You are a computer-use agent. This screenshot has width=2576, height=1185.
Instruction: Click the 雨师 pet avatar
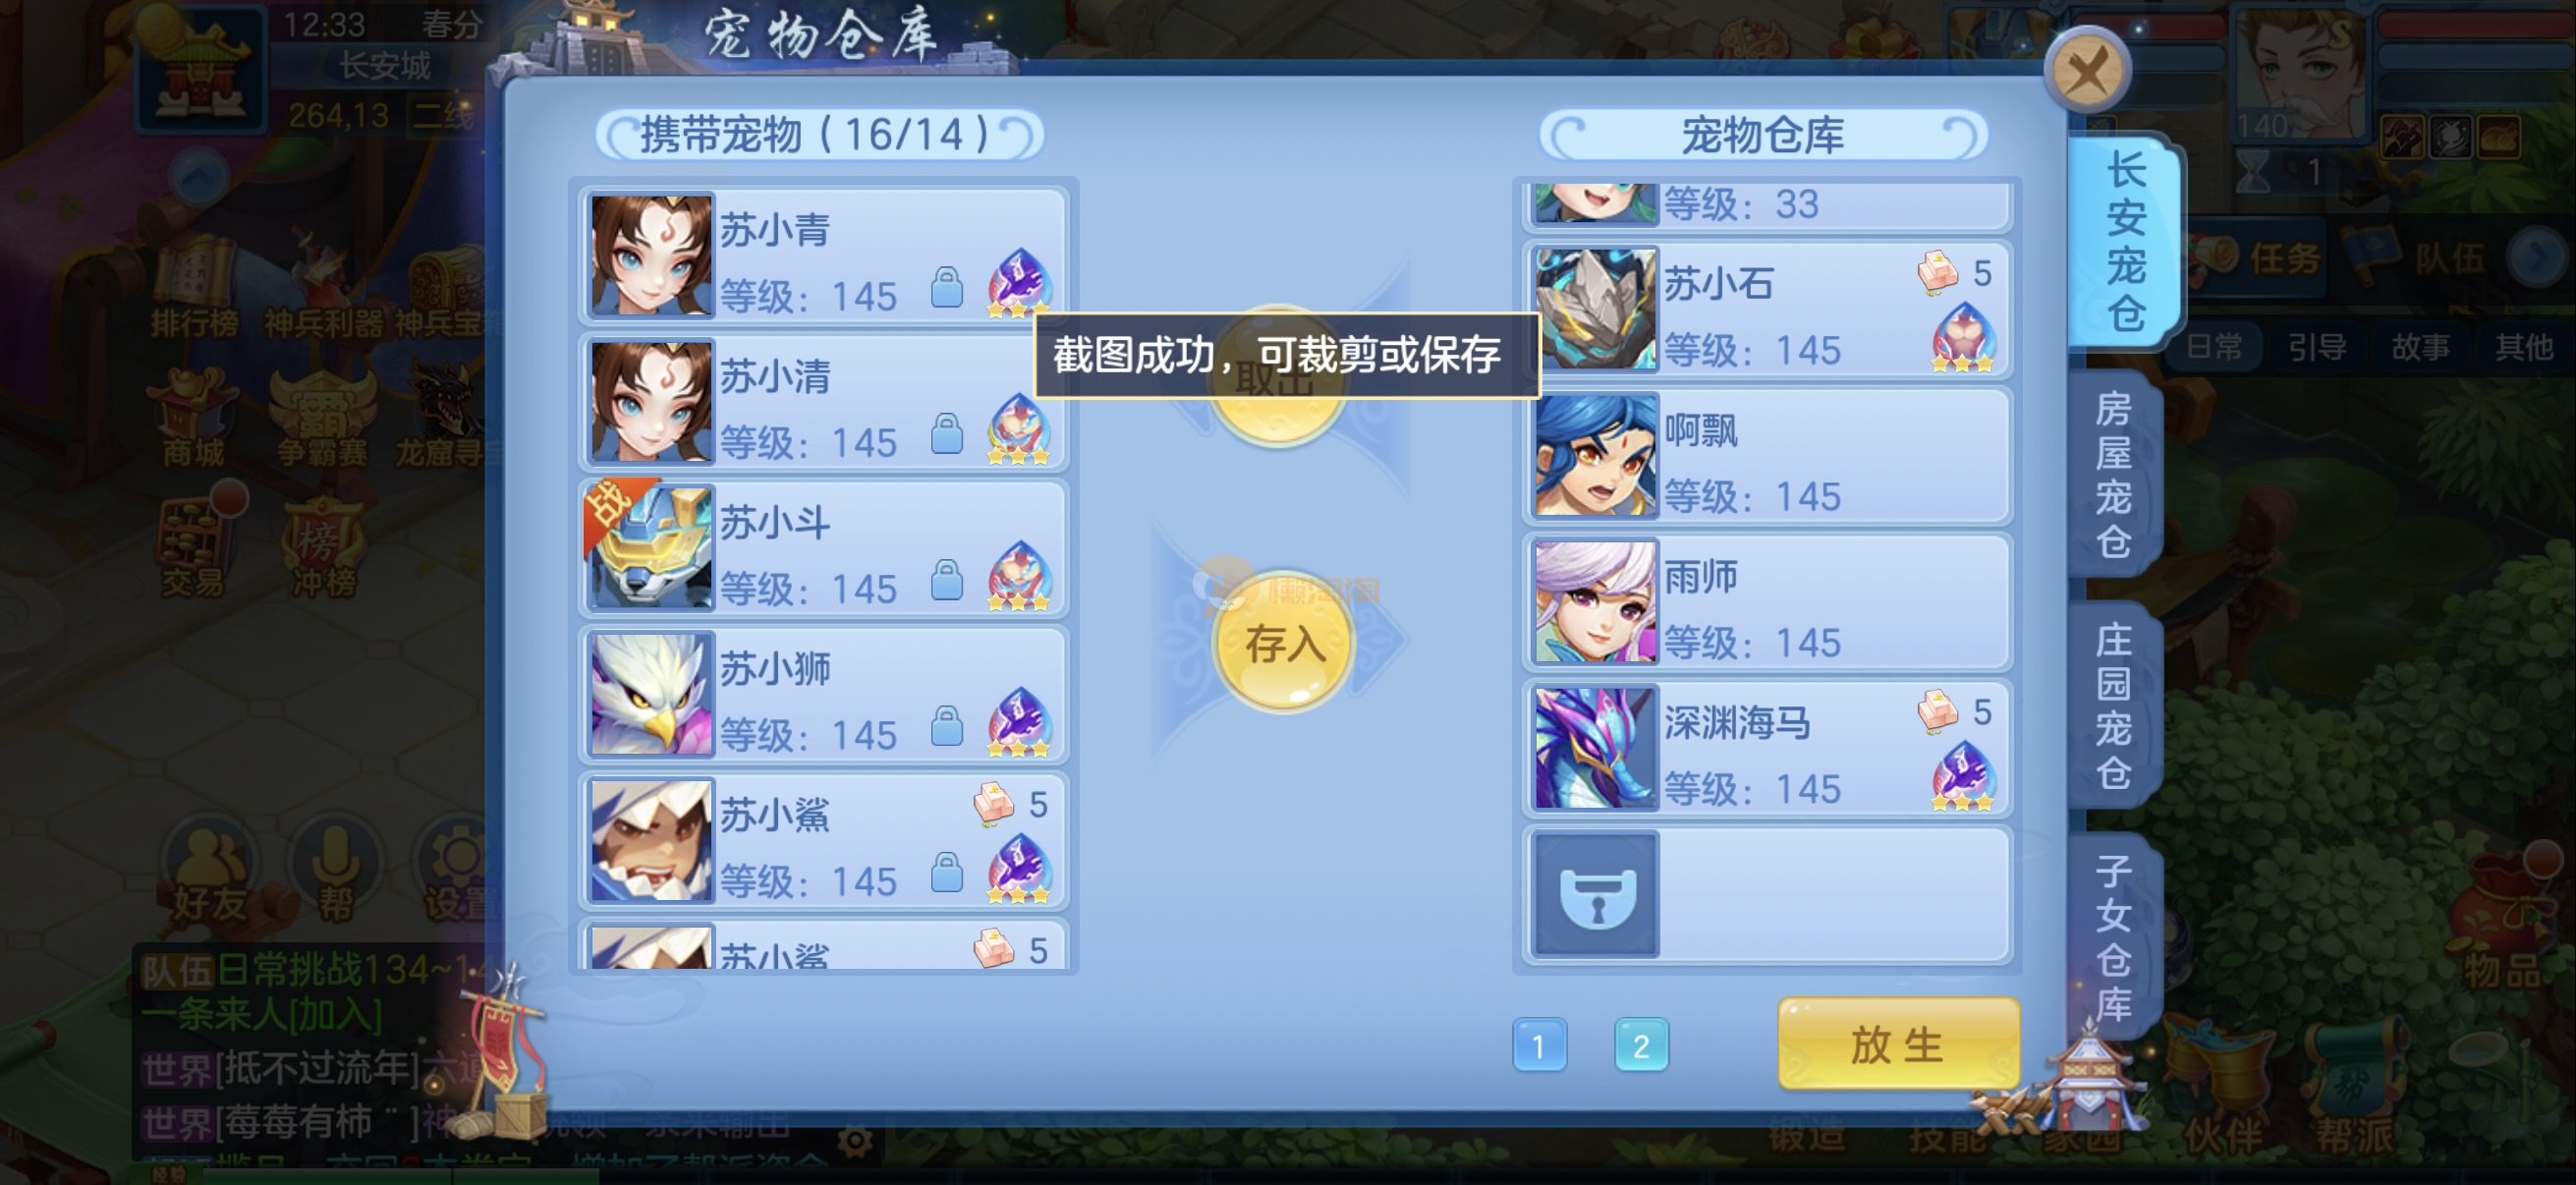[1595, 602]
